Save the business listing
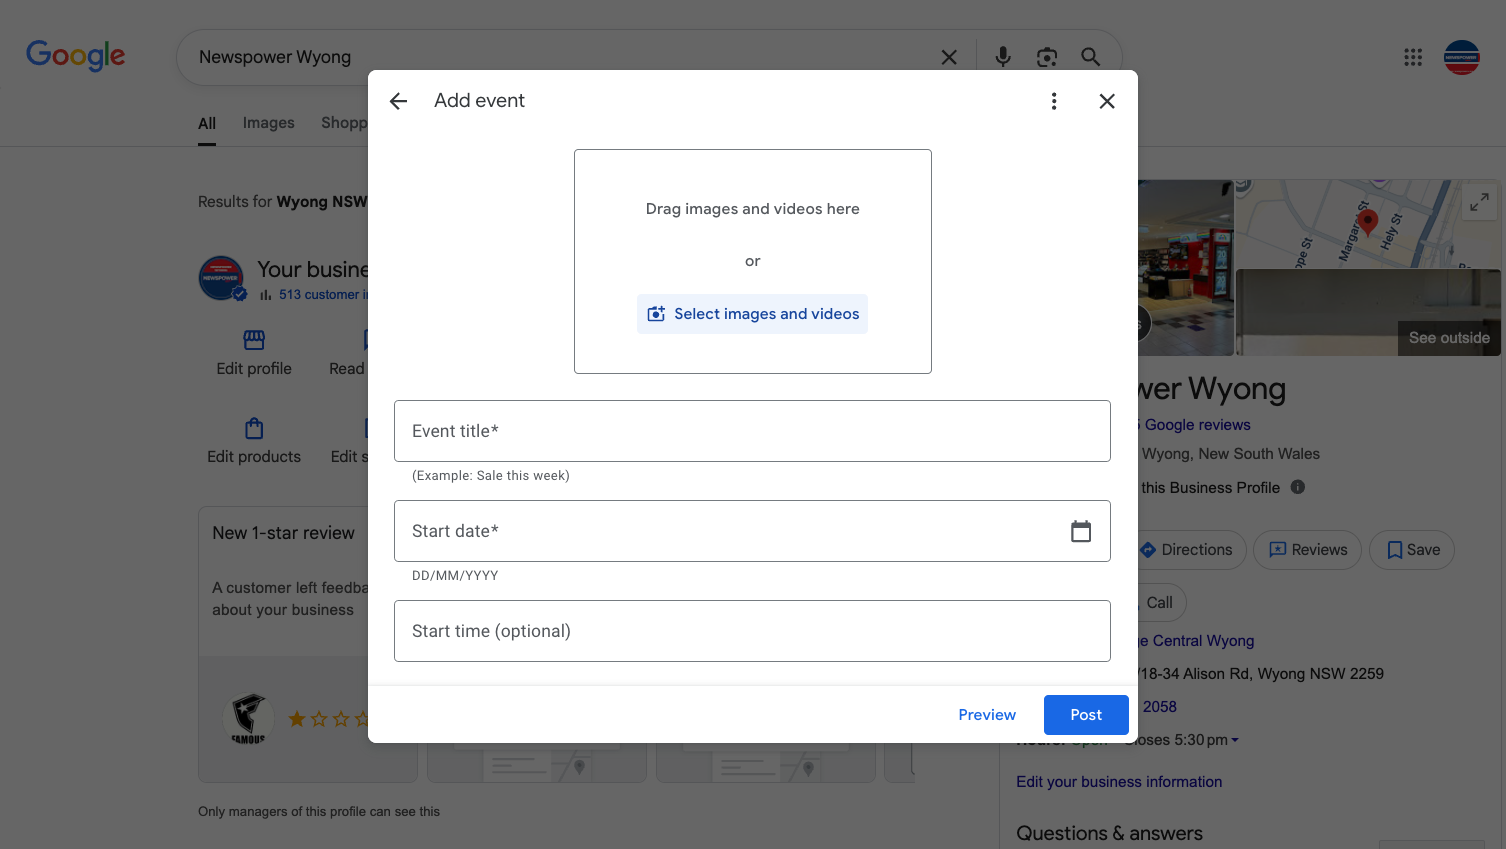Screen dimensions: 1506x849 pos(1412,550)
